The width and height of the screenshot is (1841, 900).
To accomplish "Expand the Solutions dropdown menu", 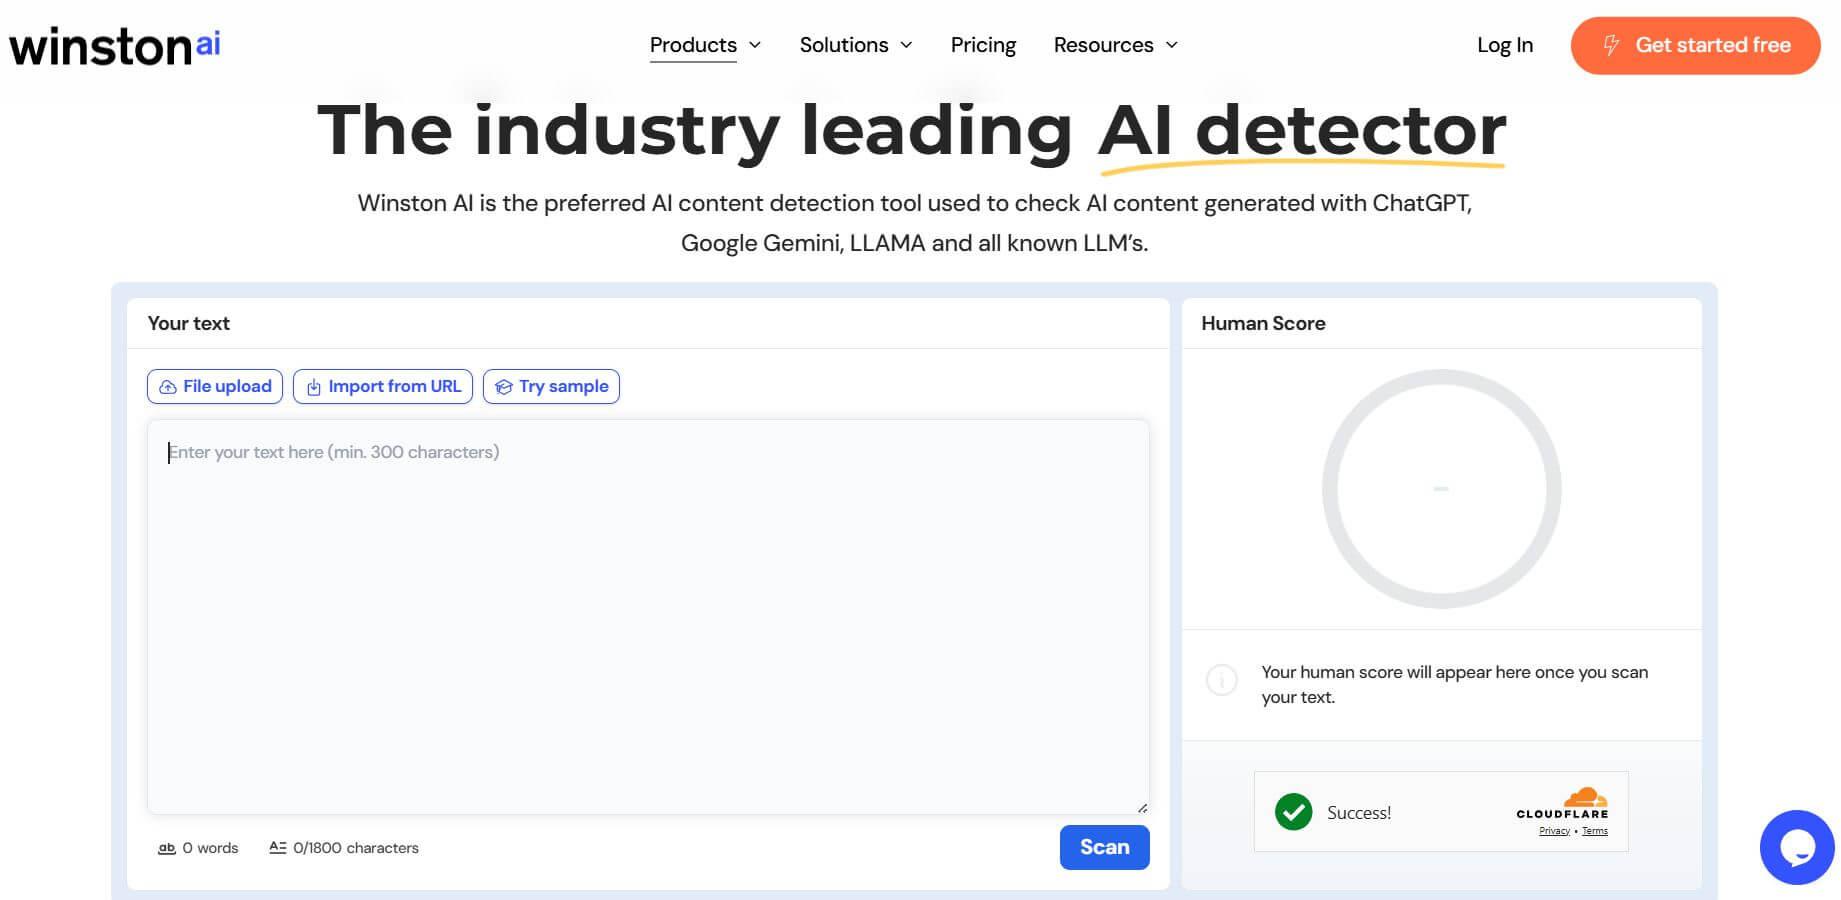I will pyautogui.click(x=855, y=45).
